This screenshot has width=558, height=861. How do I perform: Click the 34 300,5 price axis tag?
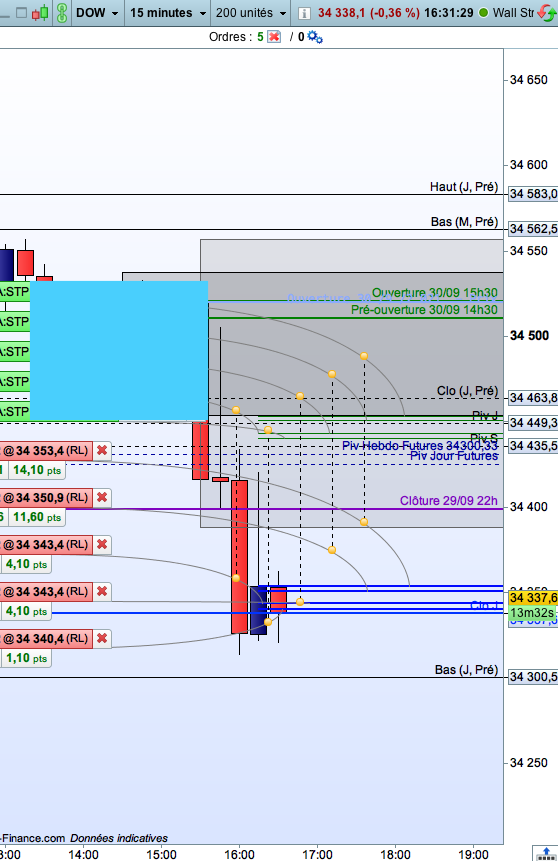tap(533, 676)
